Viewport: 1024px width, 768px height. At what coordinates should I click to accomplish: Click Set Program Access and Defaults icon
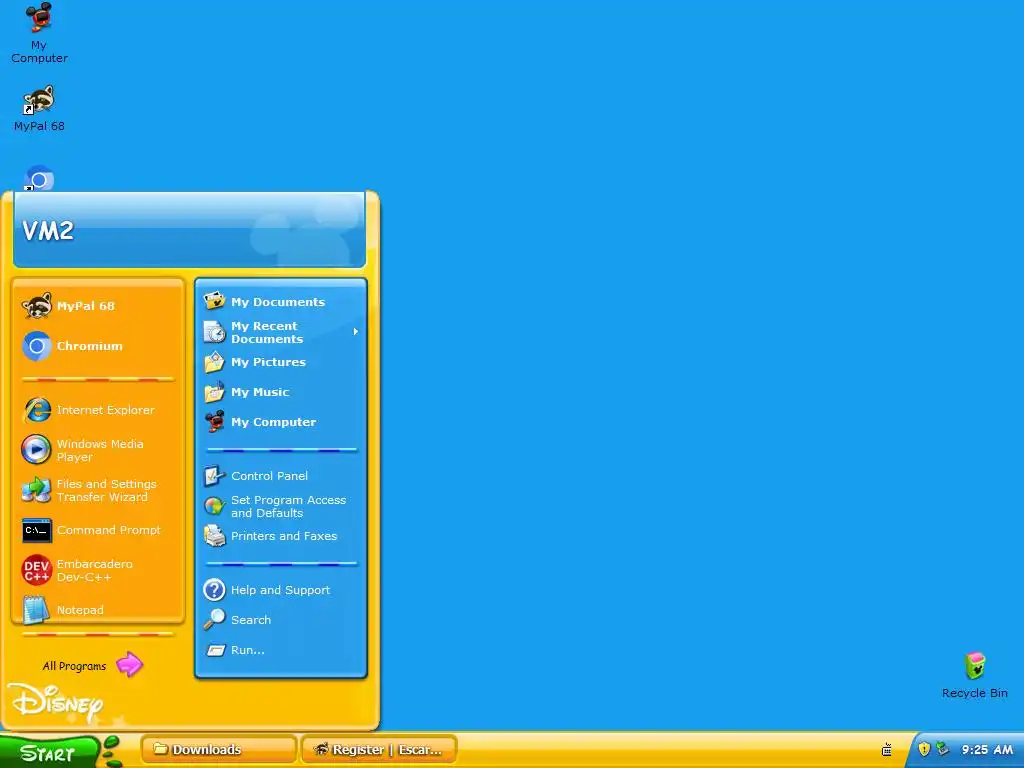pos(214,506)
